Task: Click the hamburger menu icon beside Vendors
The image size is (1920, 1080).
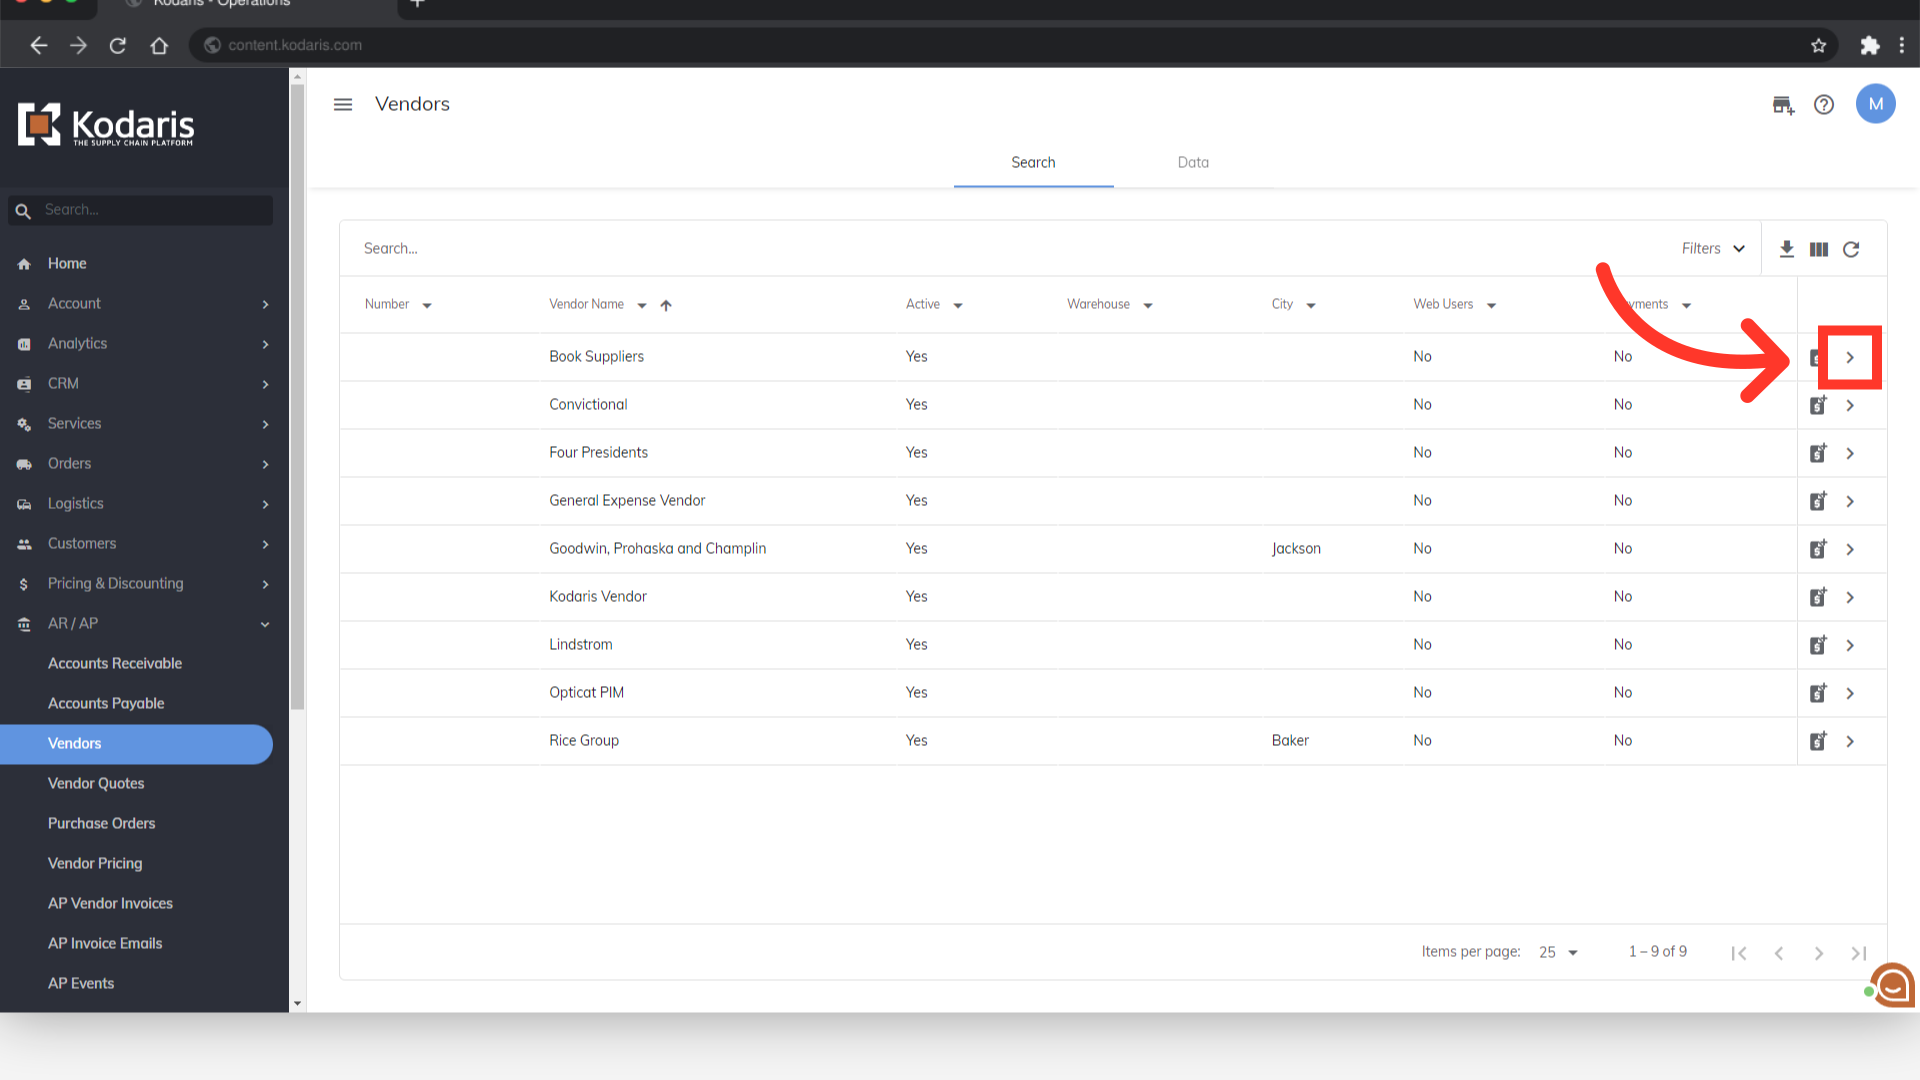Action: point(343,104)
